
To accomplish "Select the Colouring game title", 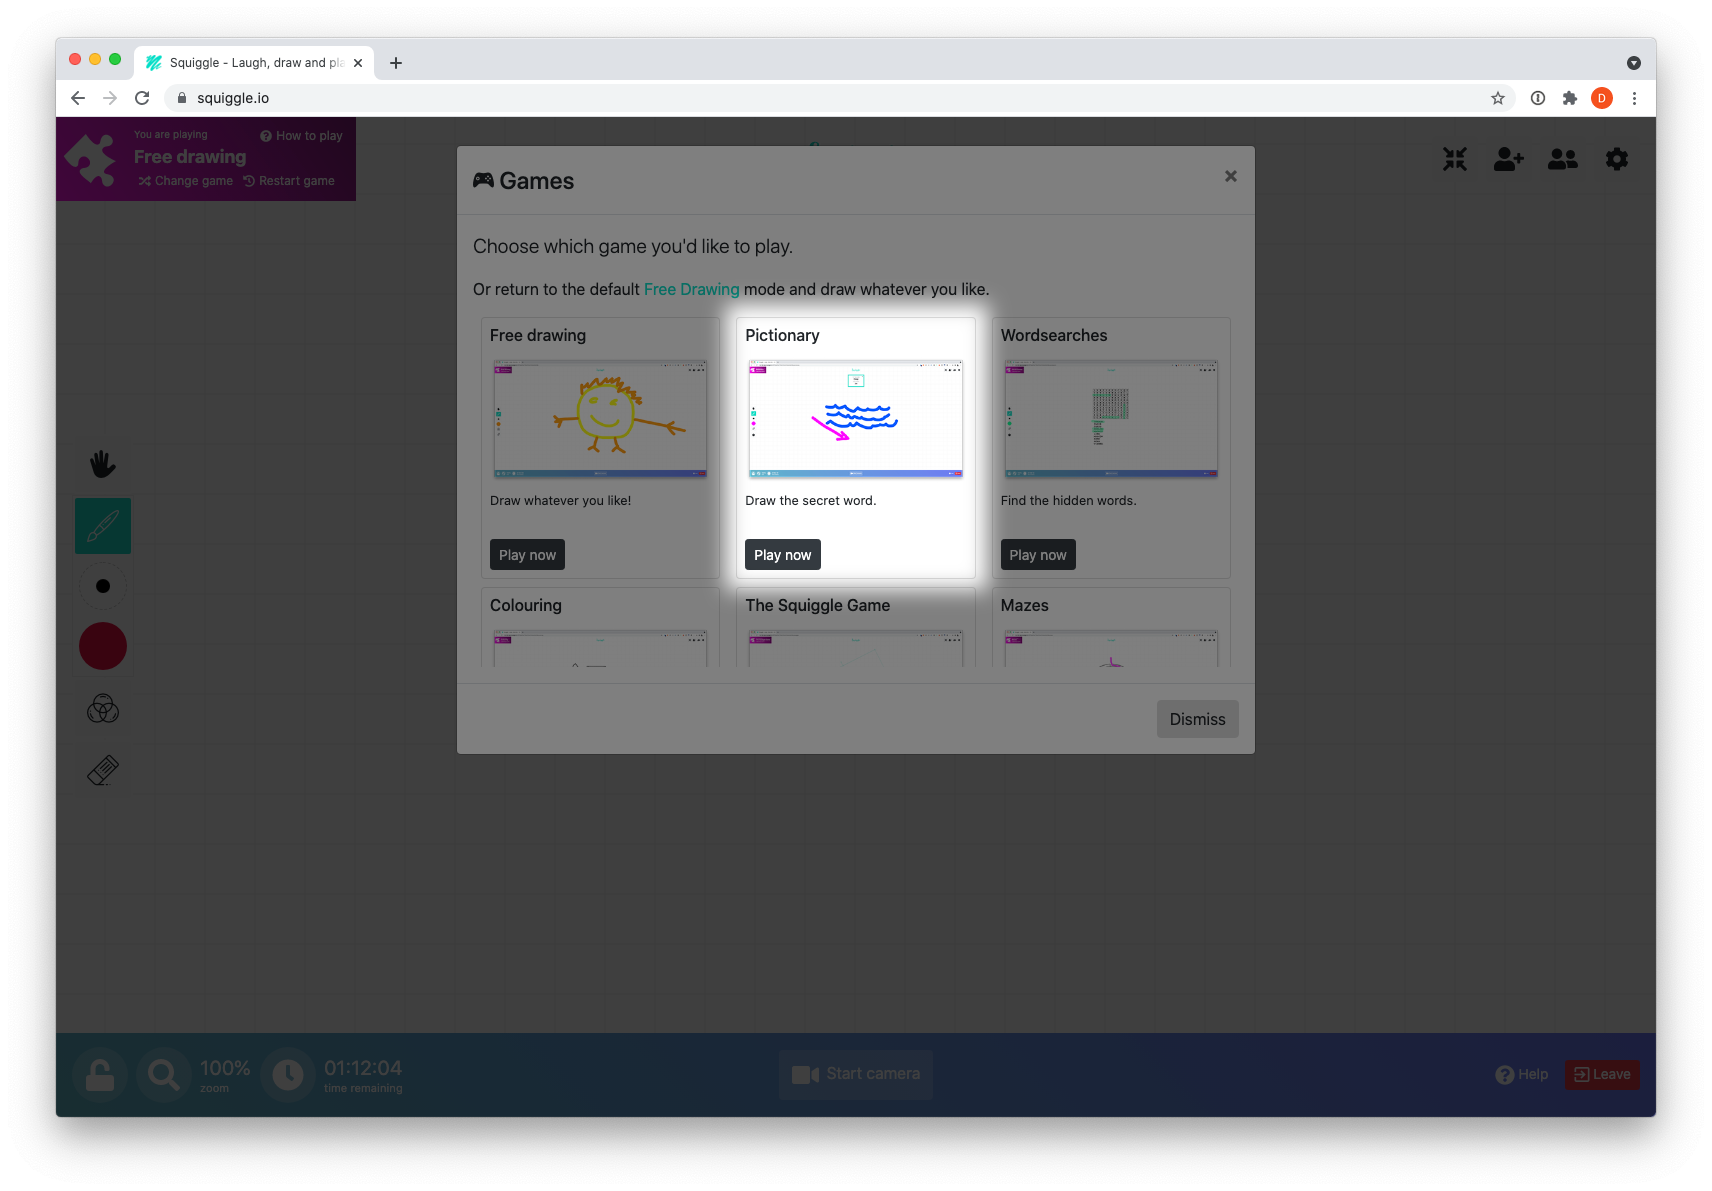I will 526,605.
